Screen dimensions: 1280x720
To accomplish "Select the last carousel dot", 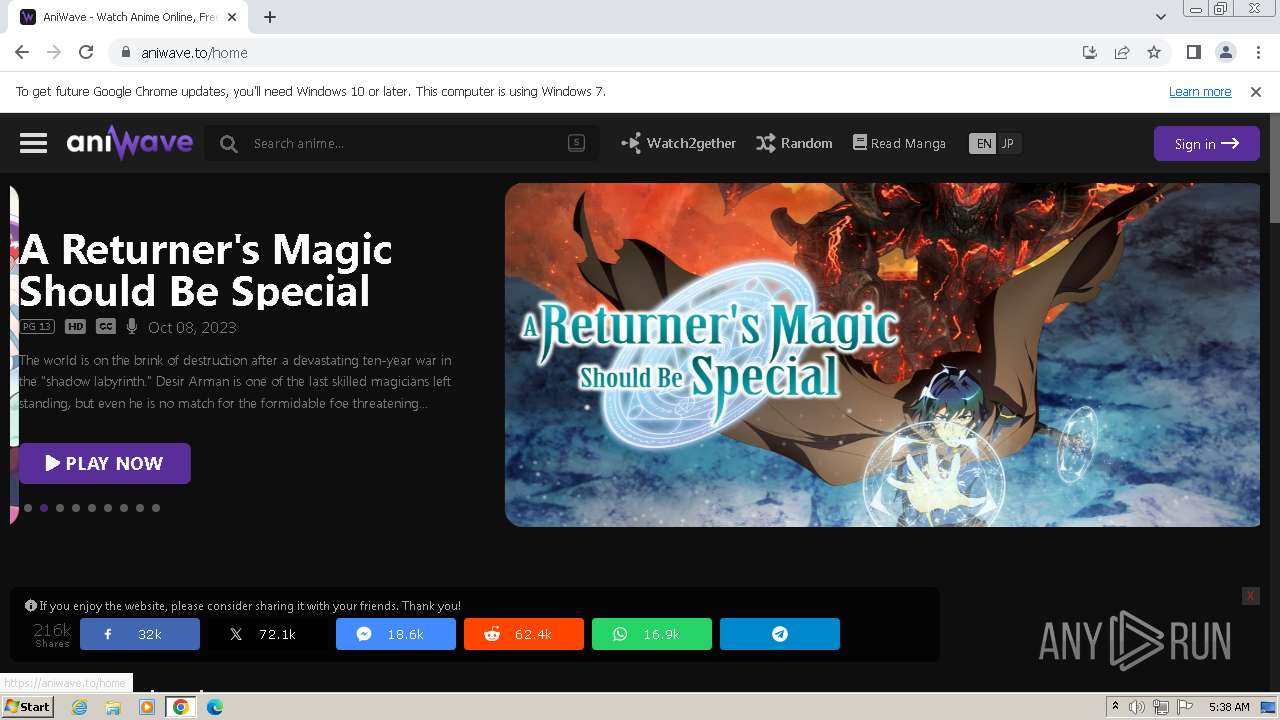I will (x=156, y=508).
